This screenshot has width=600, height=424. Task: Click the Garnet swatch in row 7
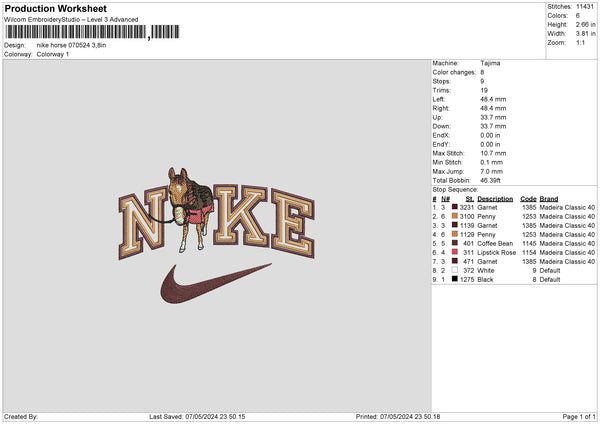[455, 261]
